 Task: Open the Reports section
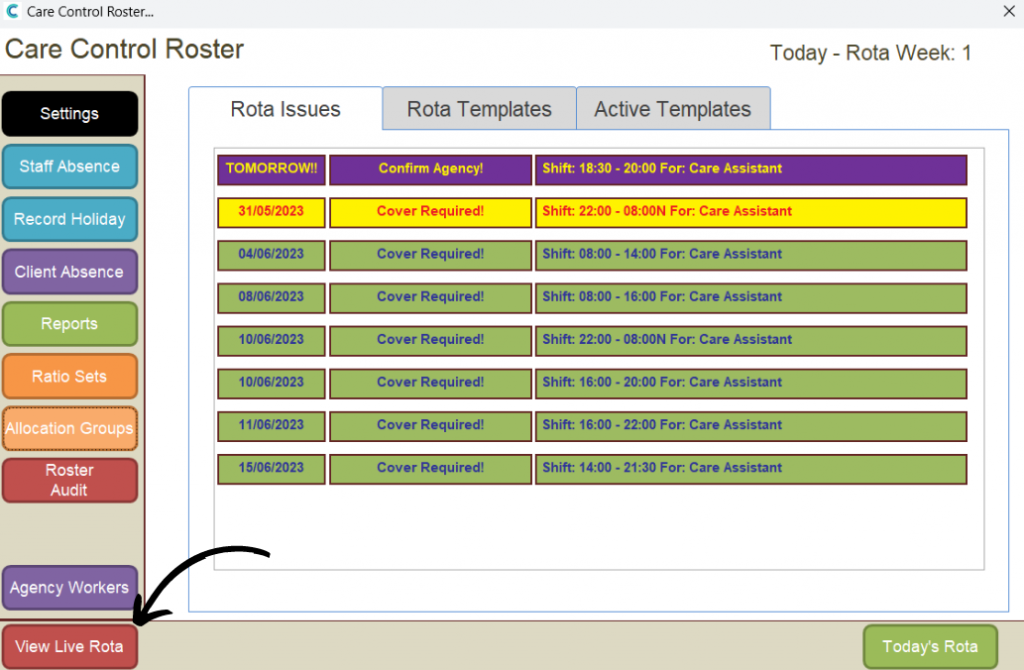(x=70, y=324)
